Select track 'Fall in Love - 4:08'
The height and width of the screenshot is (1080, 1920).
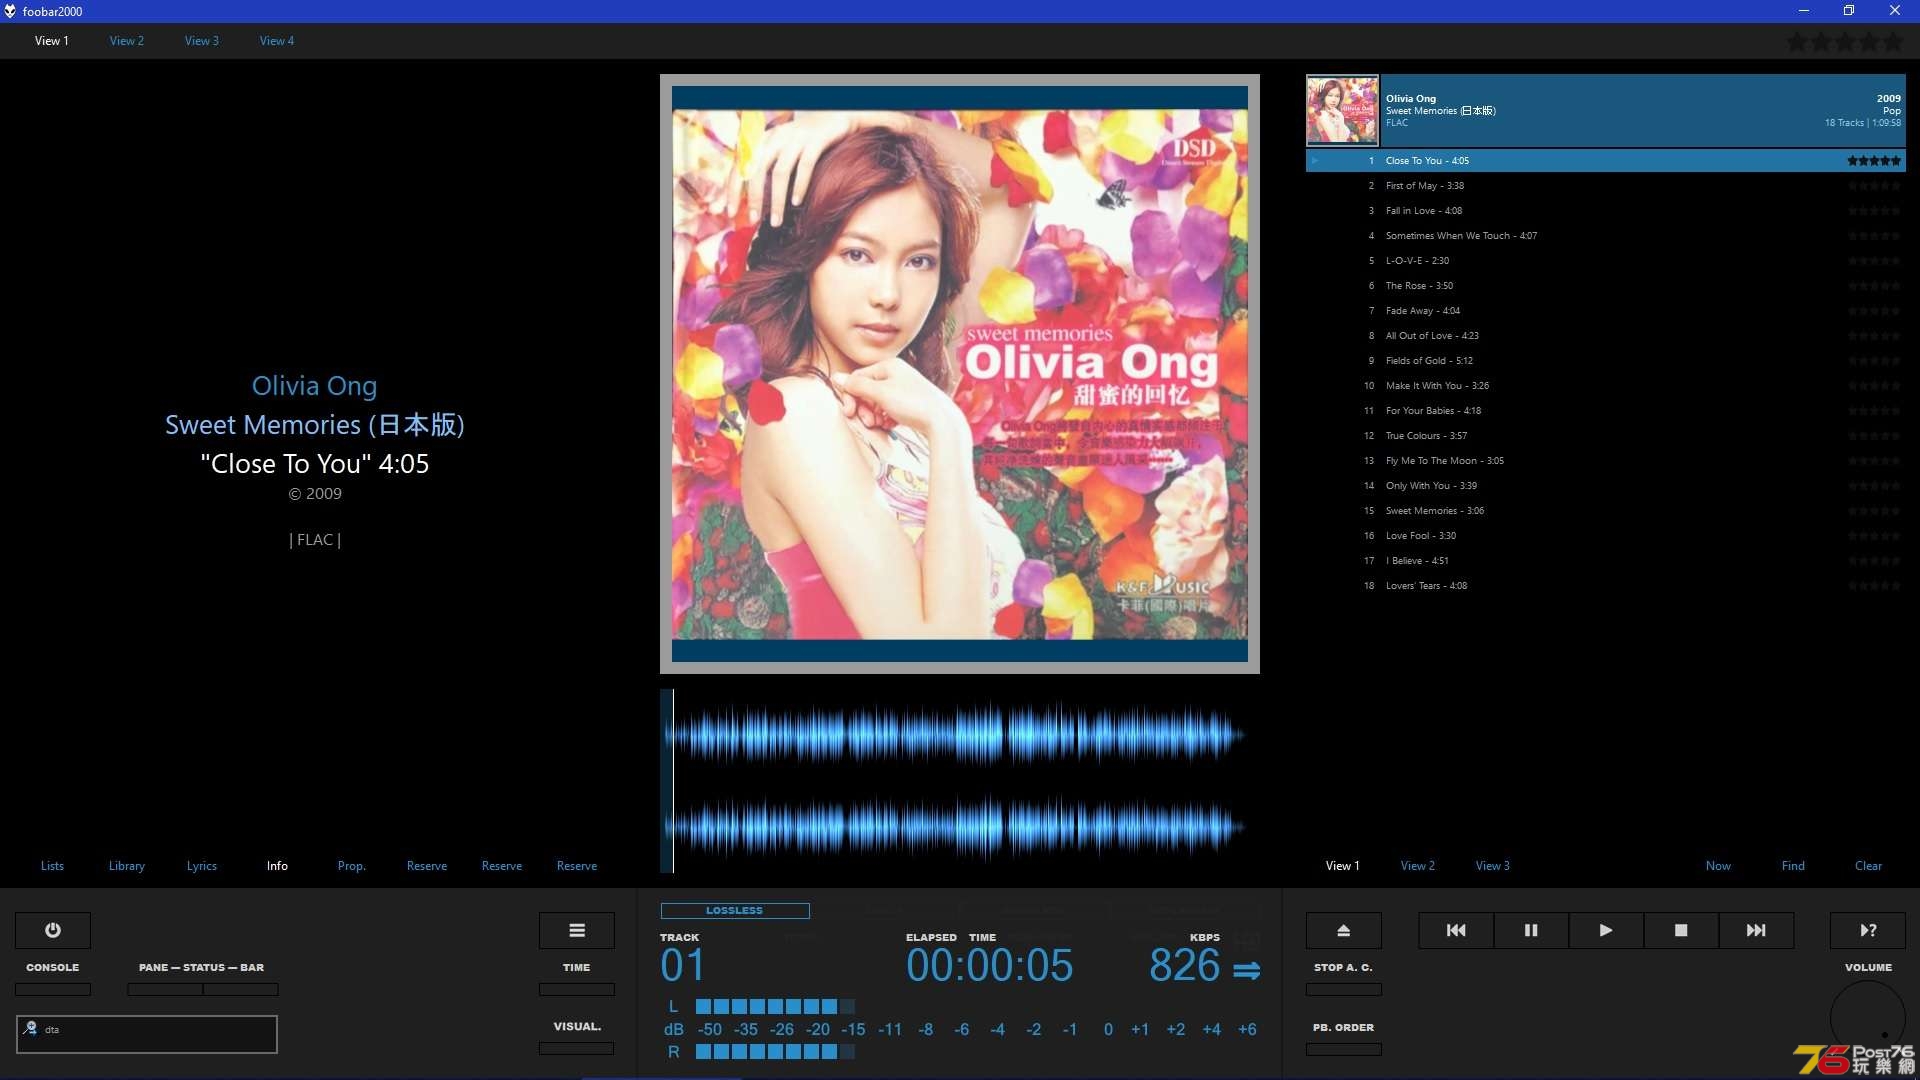1605,211
